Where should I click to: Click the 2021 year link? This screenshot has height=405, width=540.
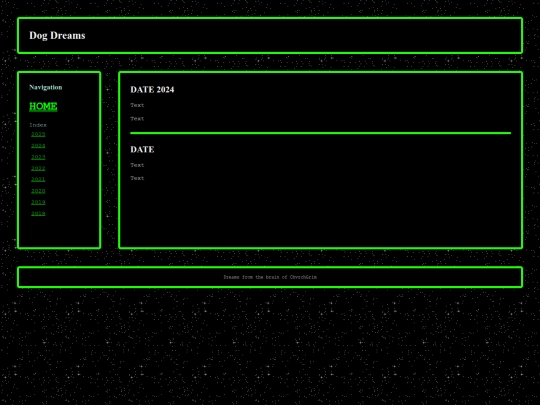point(38,179)
